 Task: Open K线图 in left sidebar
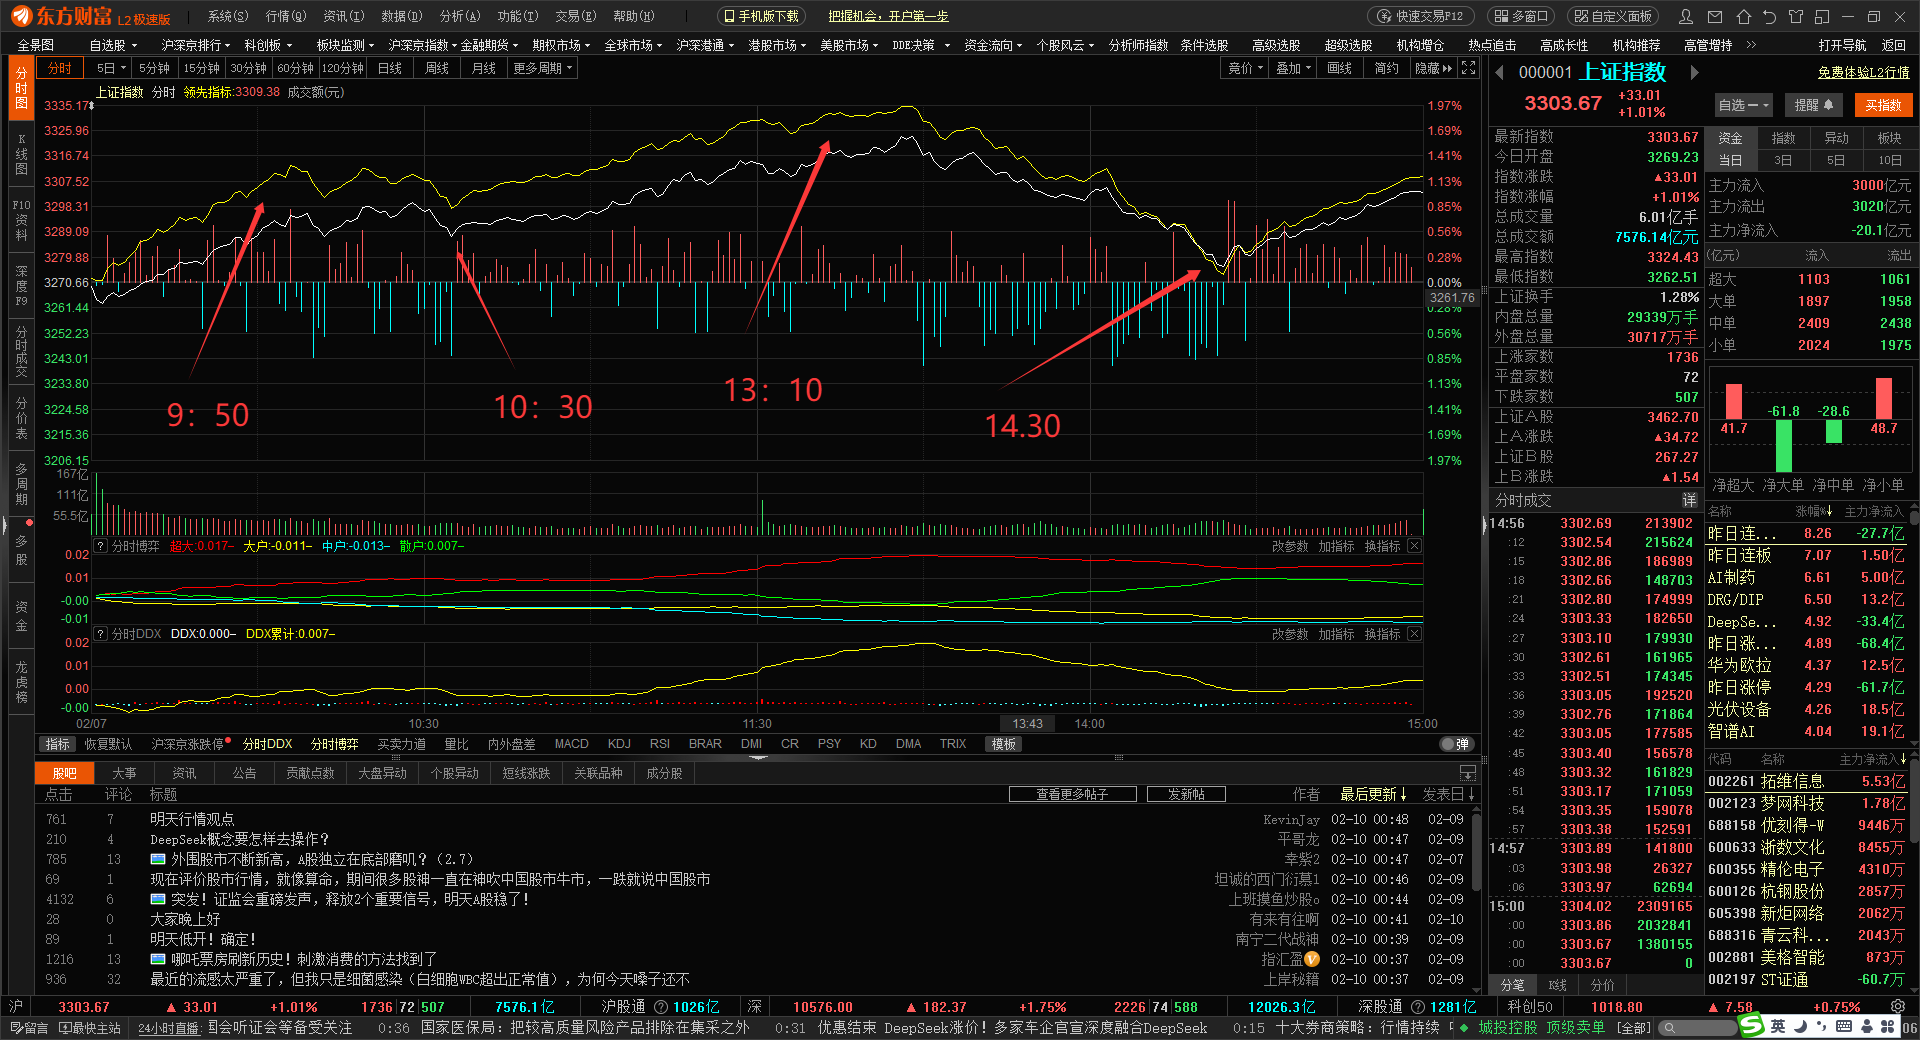click(21, 154)
